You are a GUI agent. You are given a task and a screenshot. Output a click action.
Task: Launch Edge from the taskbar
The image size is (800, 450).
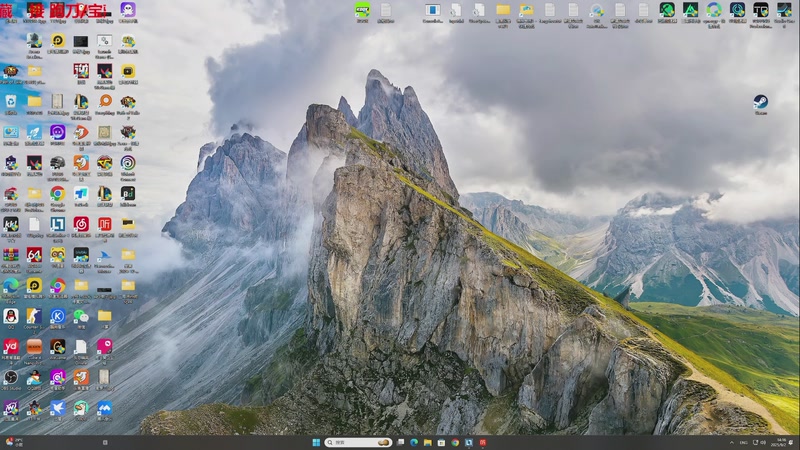pyautogui.click(x=414, y=442)
